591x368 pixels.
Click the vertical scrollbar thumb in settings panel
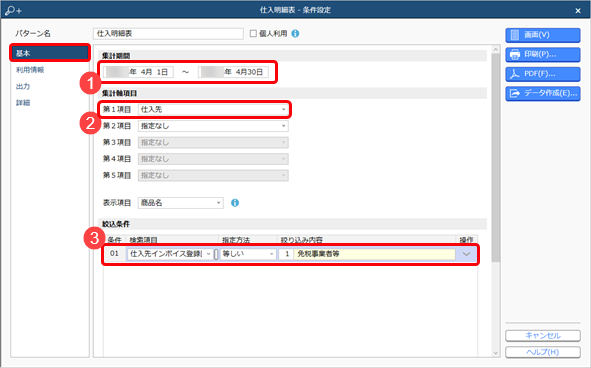496,158
